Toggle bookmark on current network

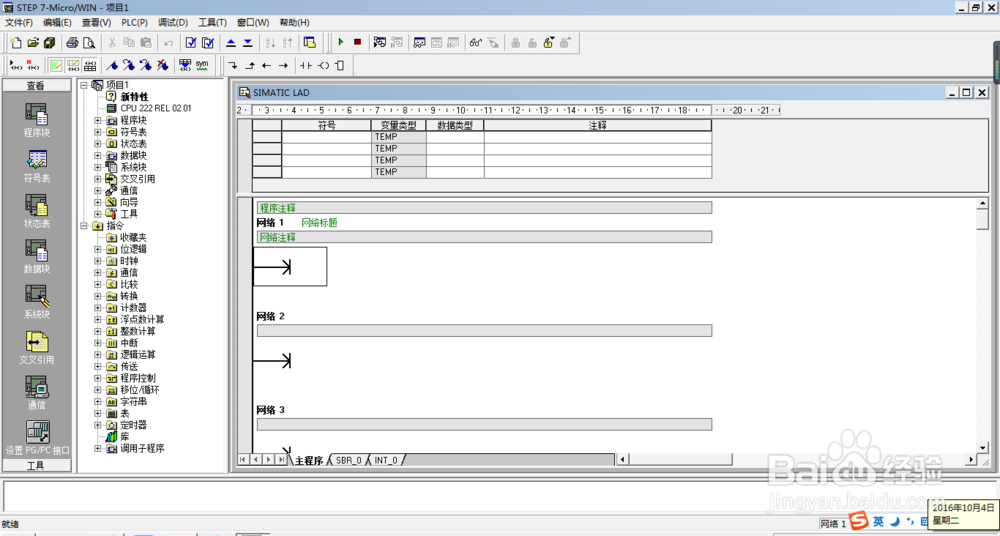tap(112, 65)
